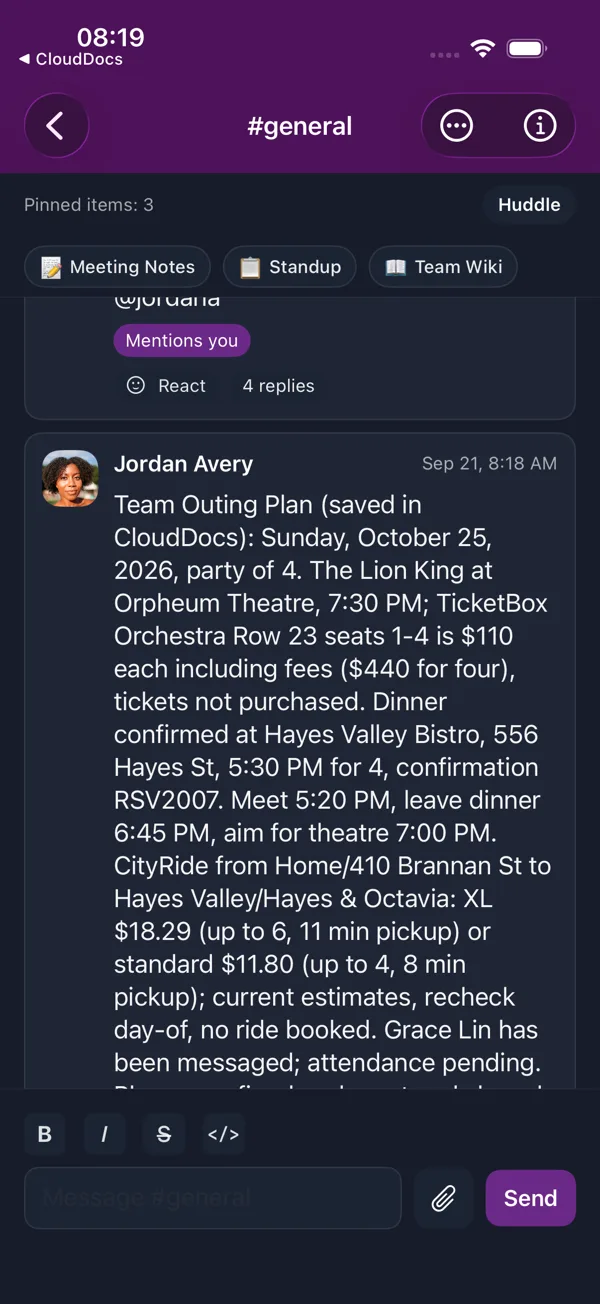Toggle italic formatting
This screenshot has height=1304, width=600.
[104, 1134]
